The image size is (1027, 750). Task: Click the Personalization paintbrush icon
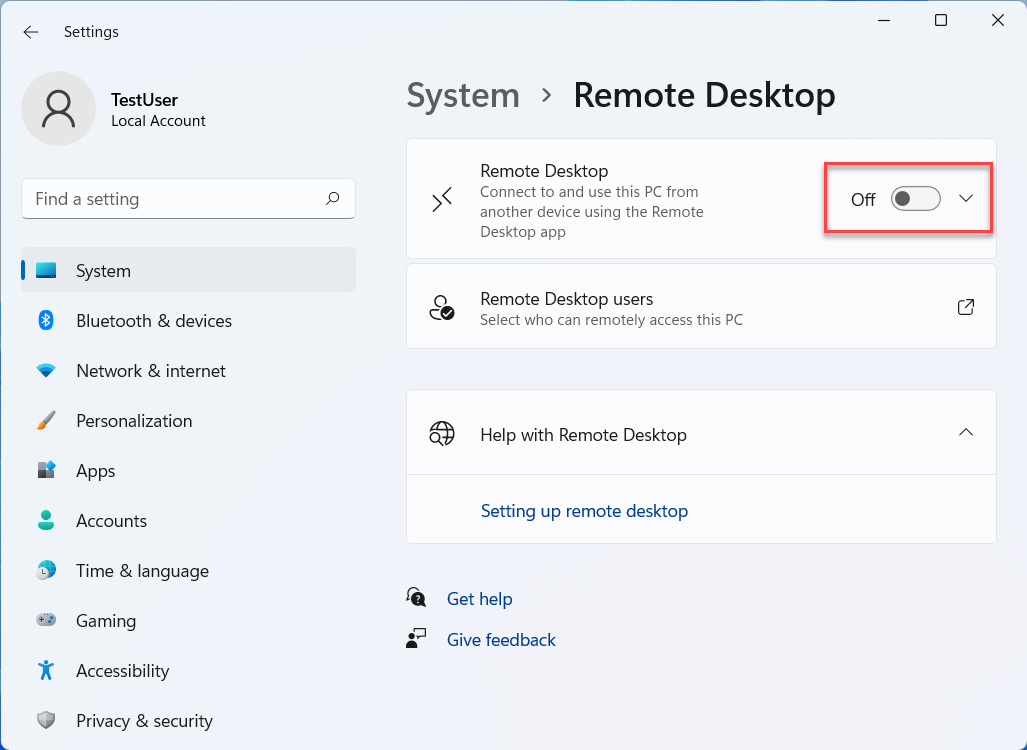coord(46,421)
